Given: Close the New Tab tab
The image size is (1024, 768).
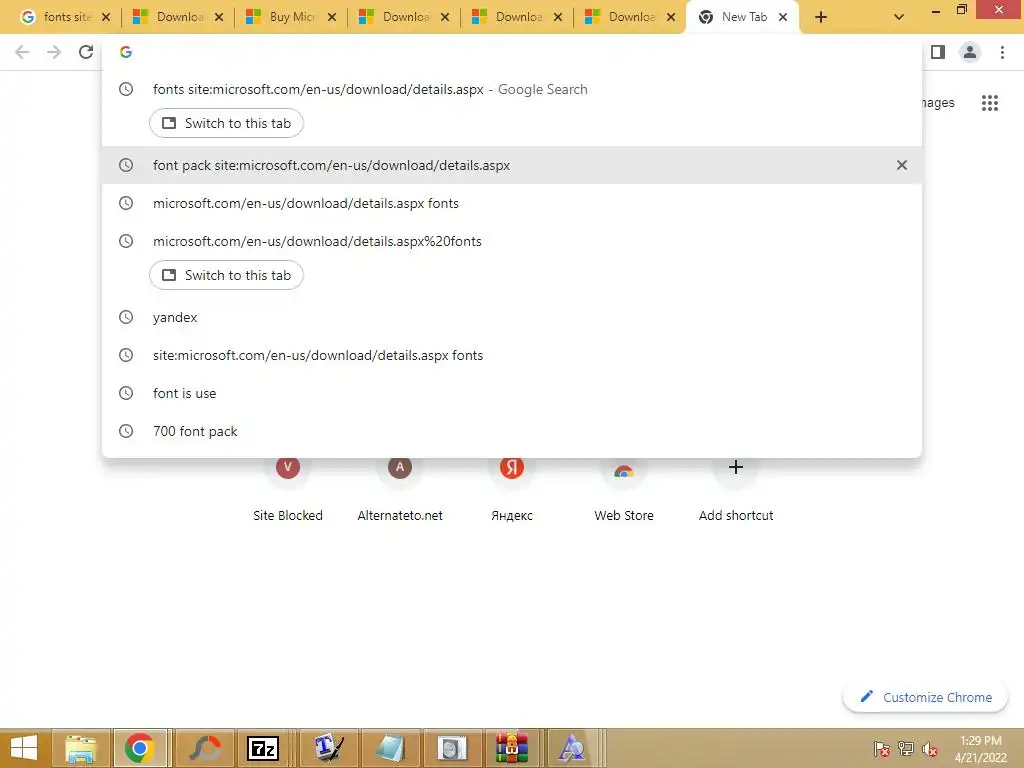Looking at the screenshot, I should [782, 17].
